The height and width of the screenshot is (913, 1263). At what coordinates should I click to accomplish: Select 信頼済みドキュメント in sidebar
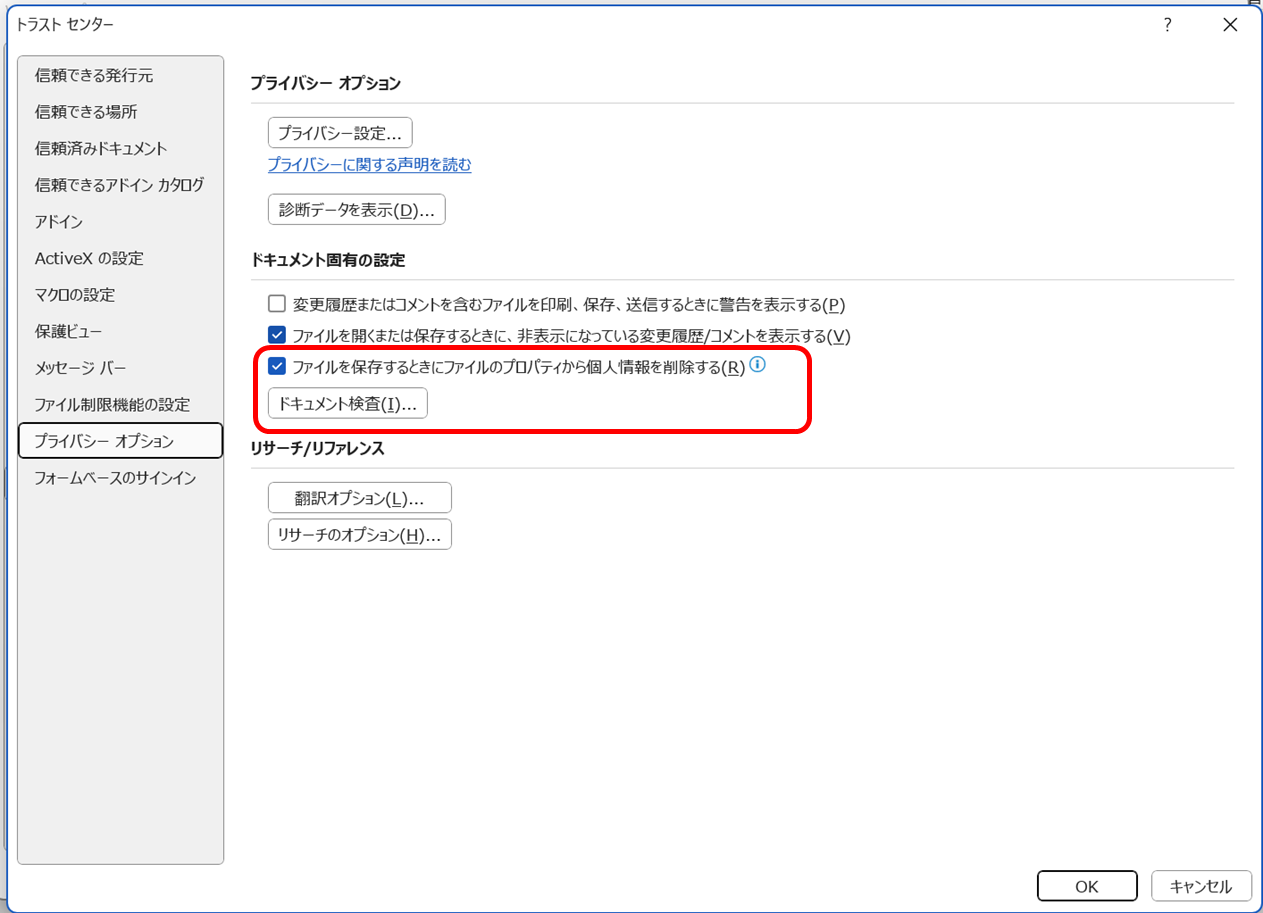click(120, 148)
